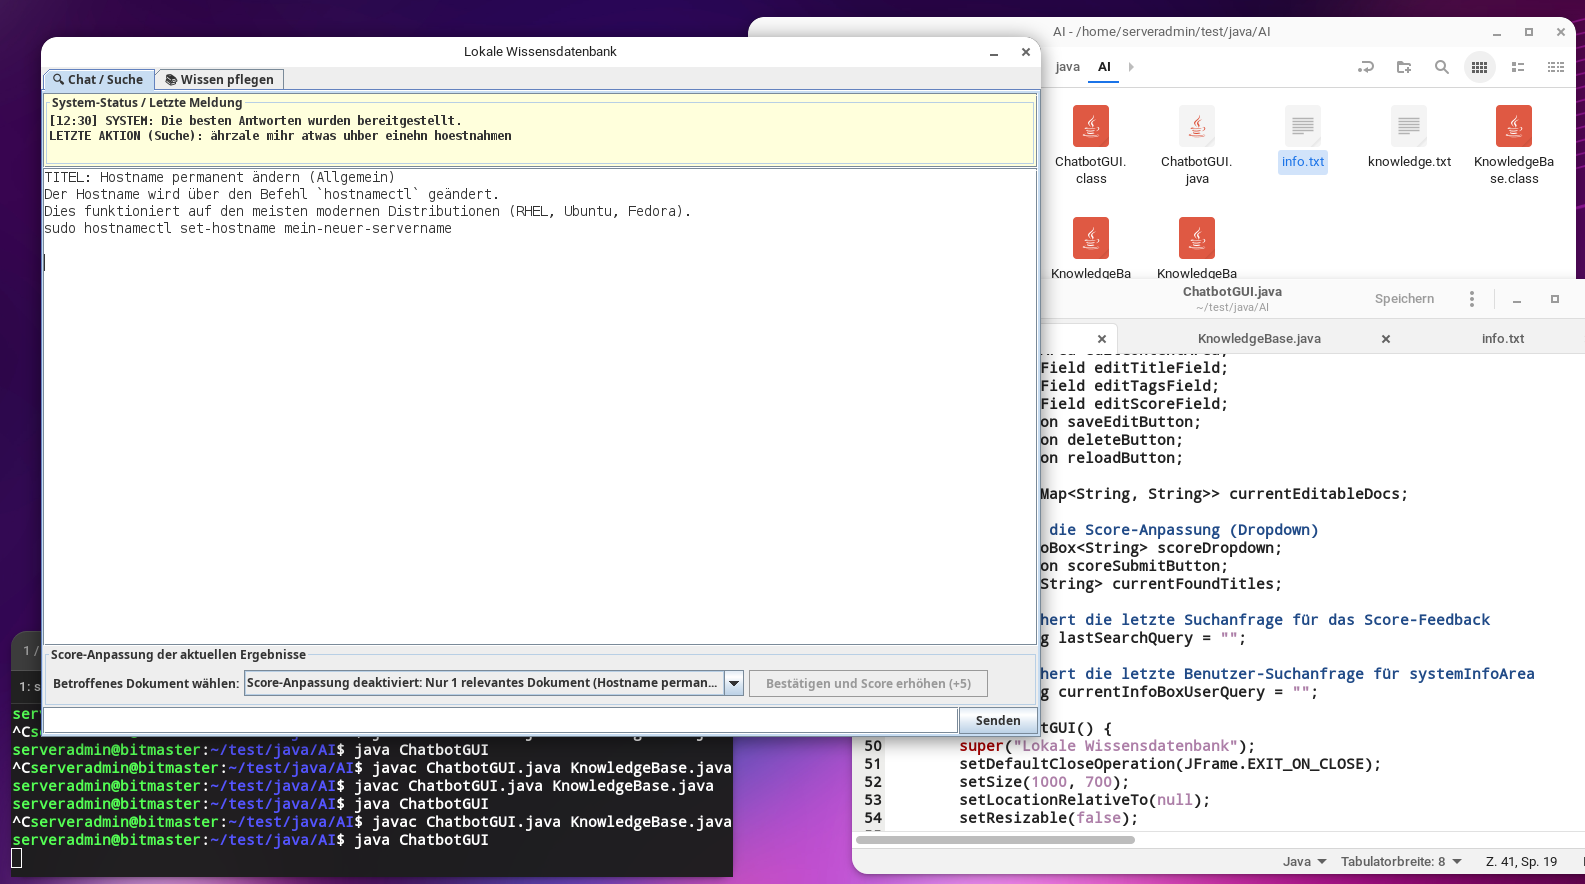Click the chat message input field

[500, 720]
